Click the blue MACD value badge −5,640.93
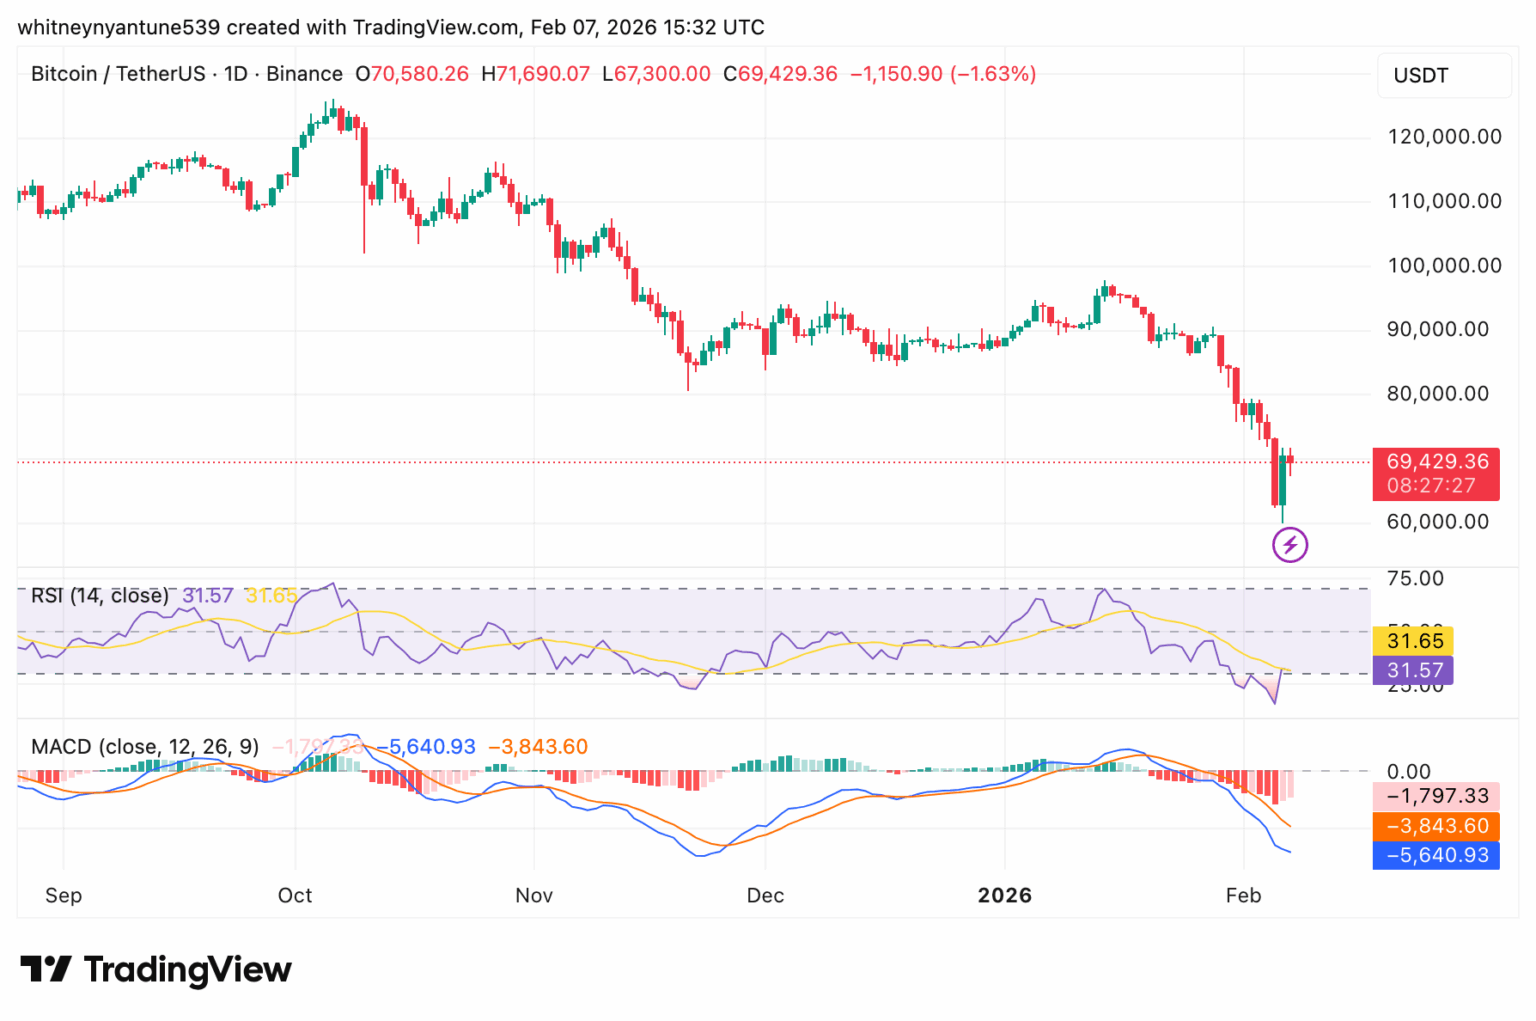The height and width of the screenshot is (1021, 1536). (1437, 856)
